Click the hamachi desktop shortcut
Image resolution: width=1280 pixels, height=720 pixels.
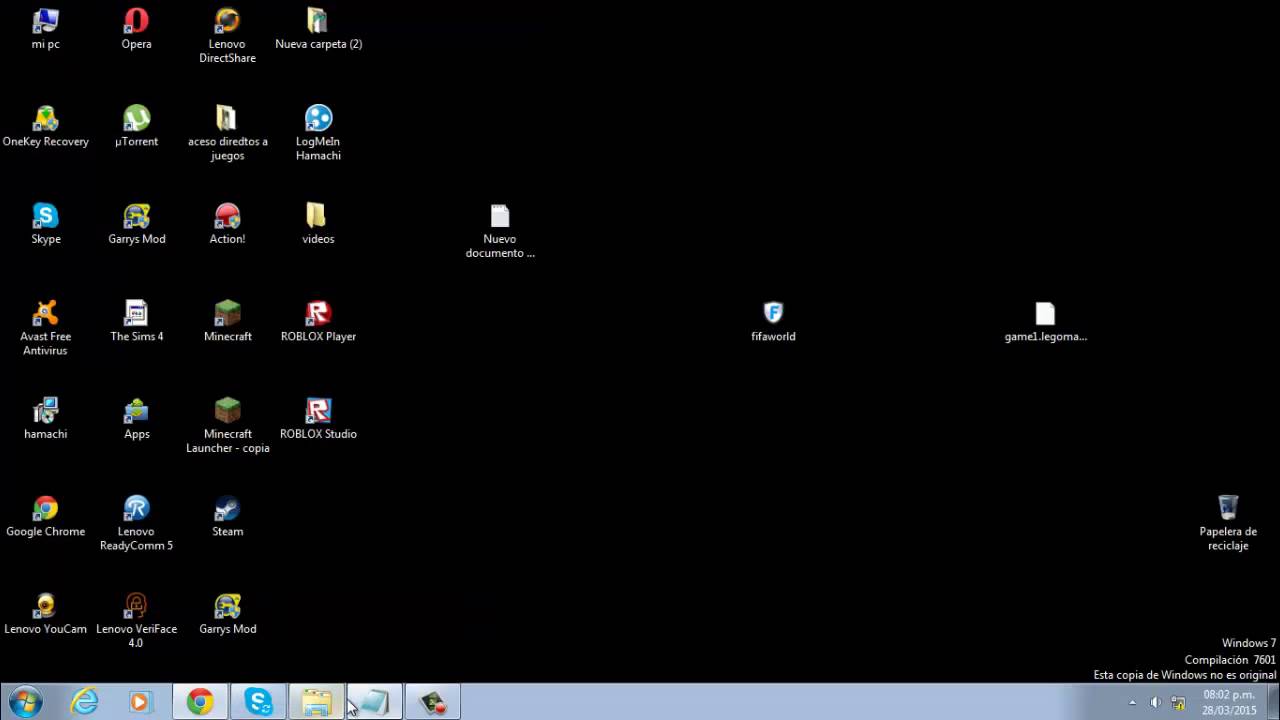click(x=46, y=419)
